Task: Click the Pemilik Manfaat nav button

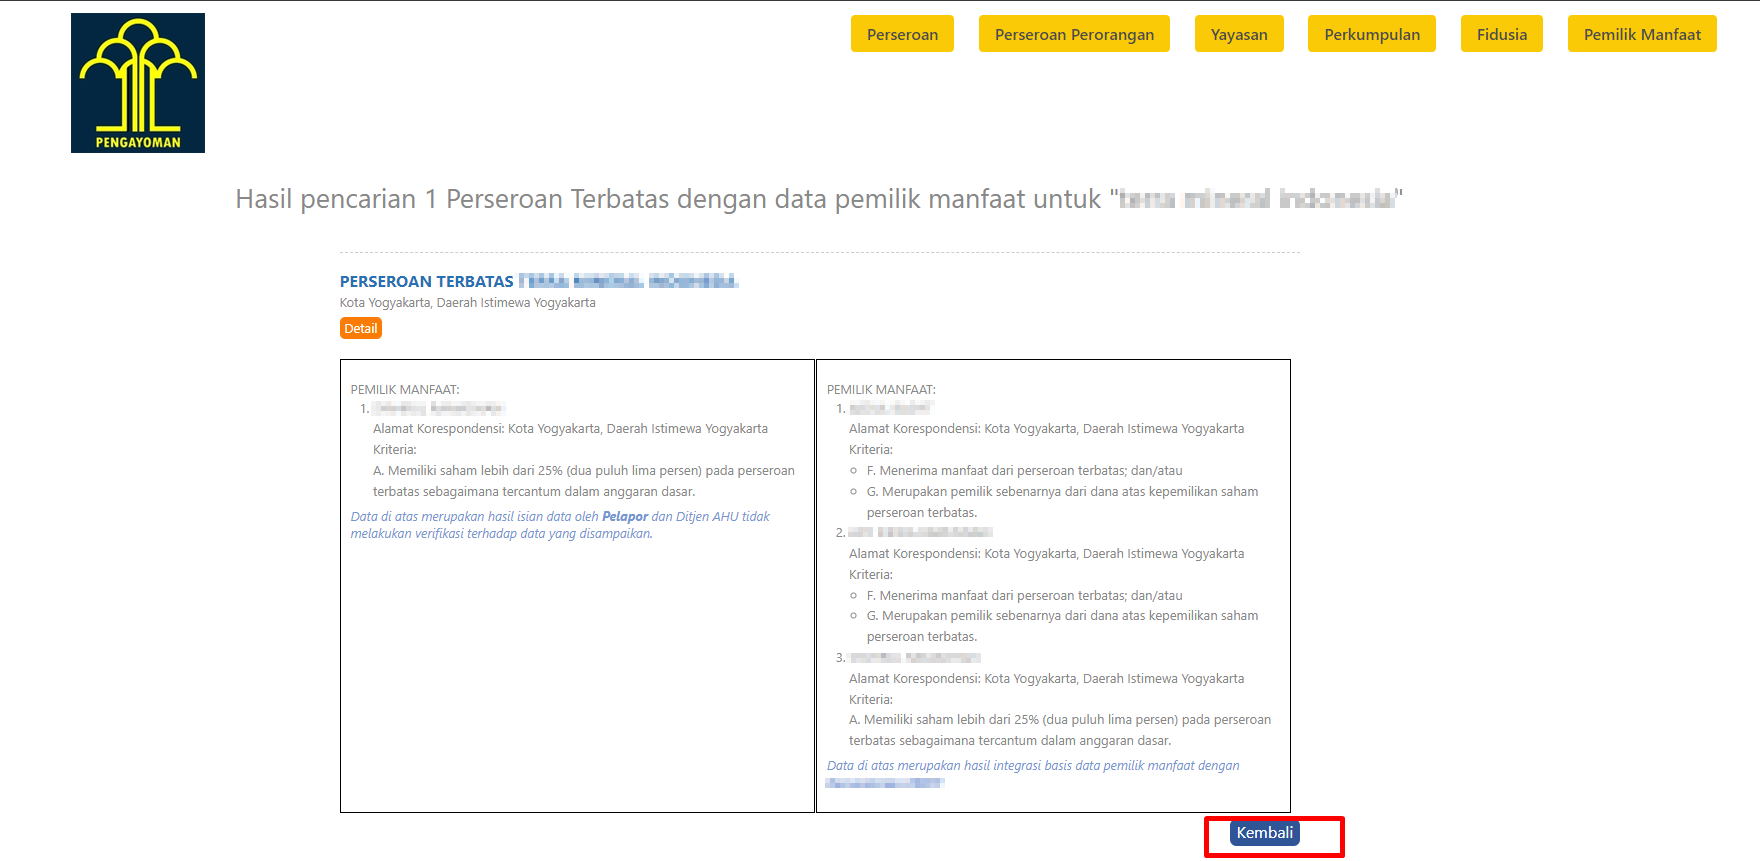Action: [1641, 34]
